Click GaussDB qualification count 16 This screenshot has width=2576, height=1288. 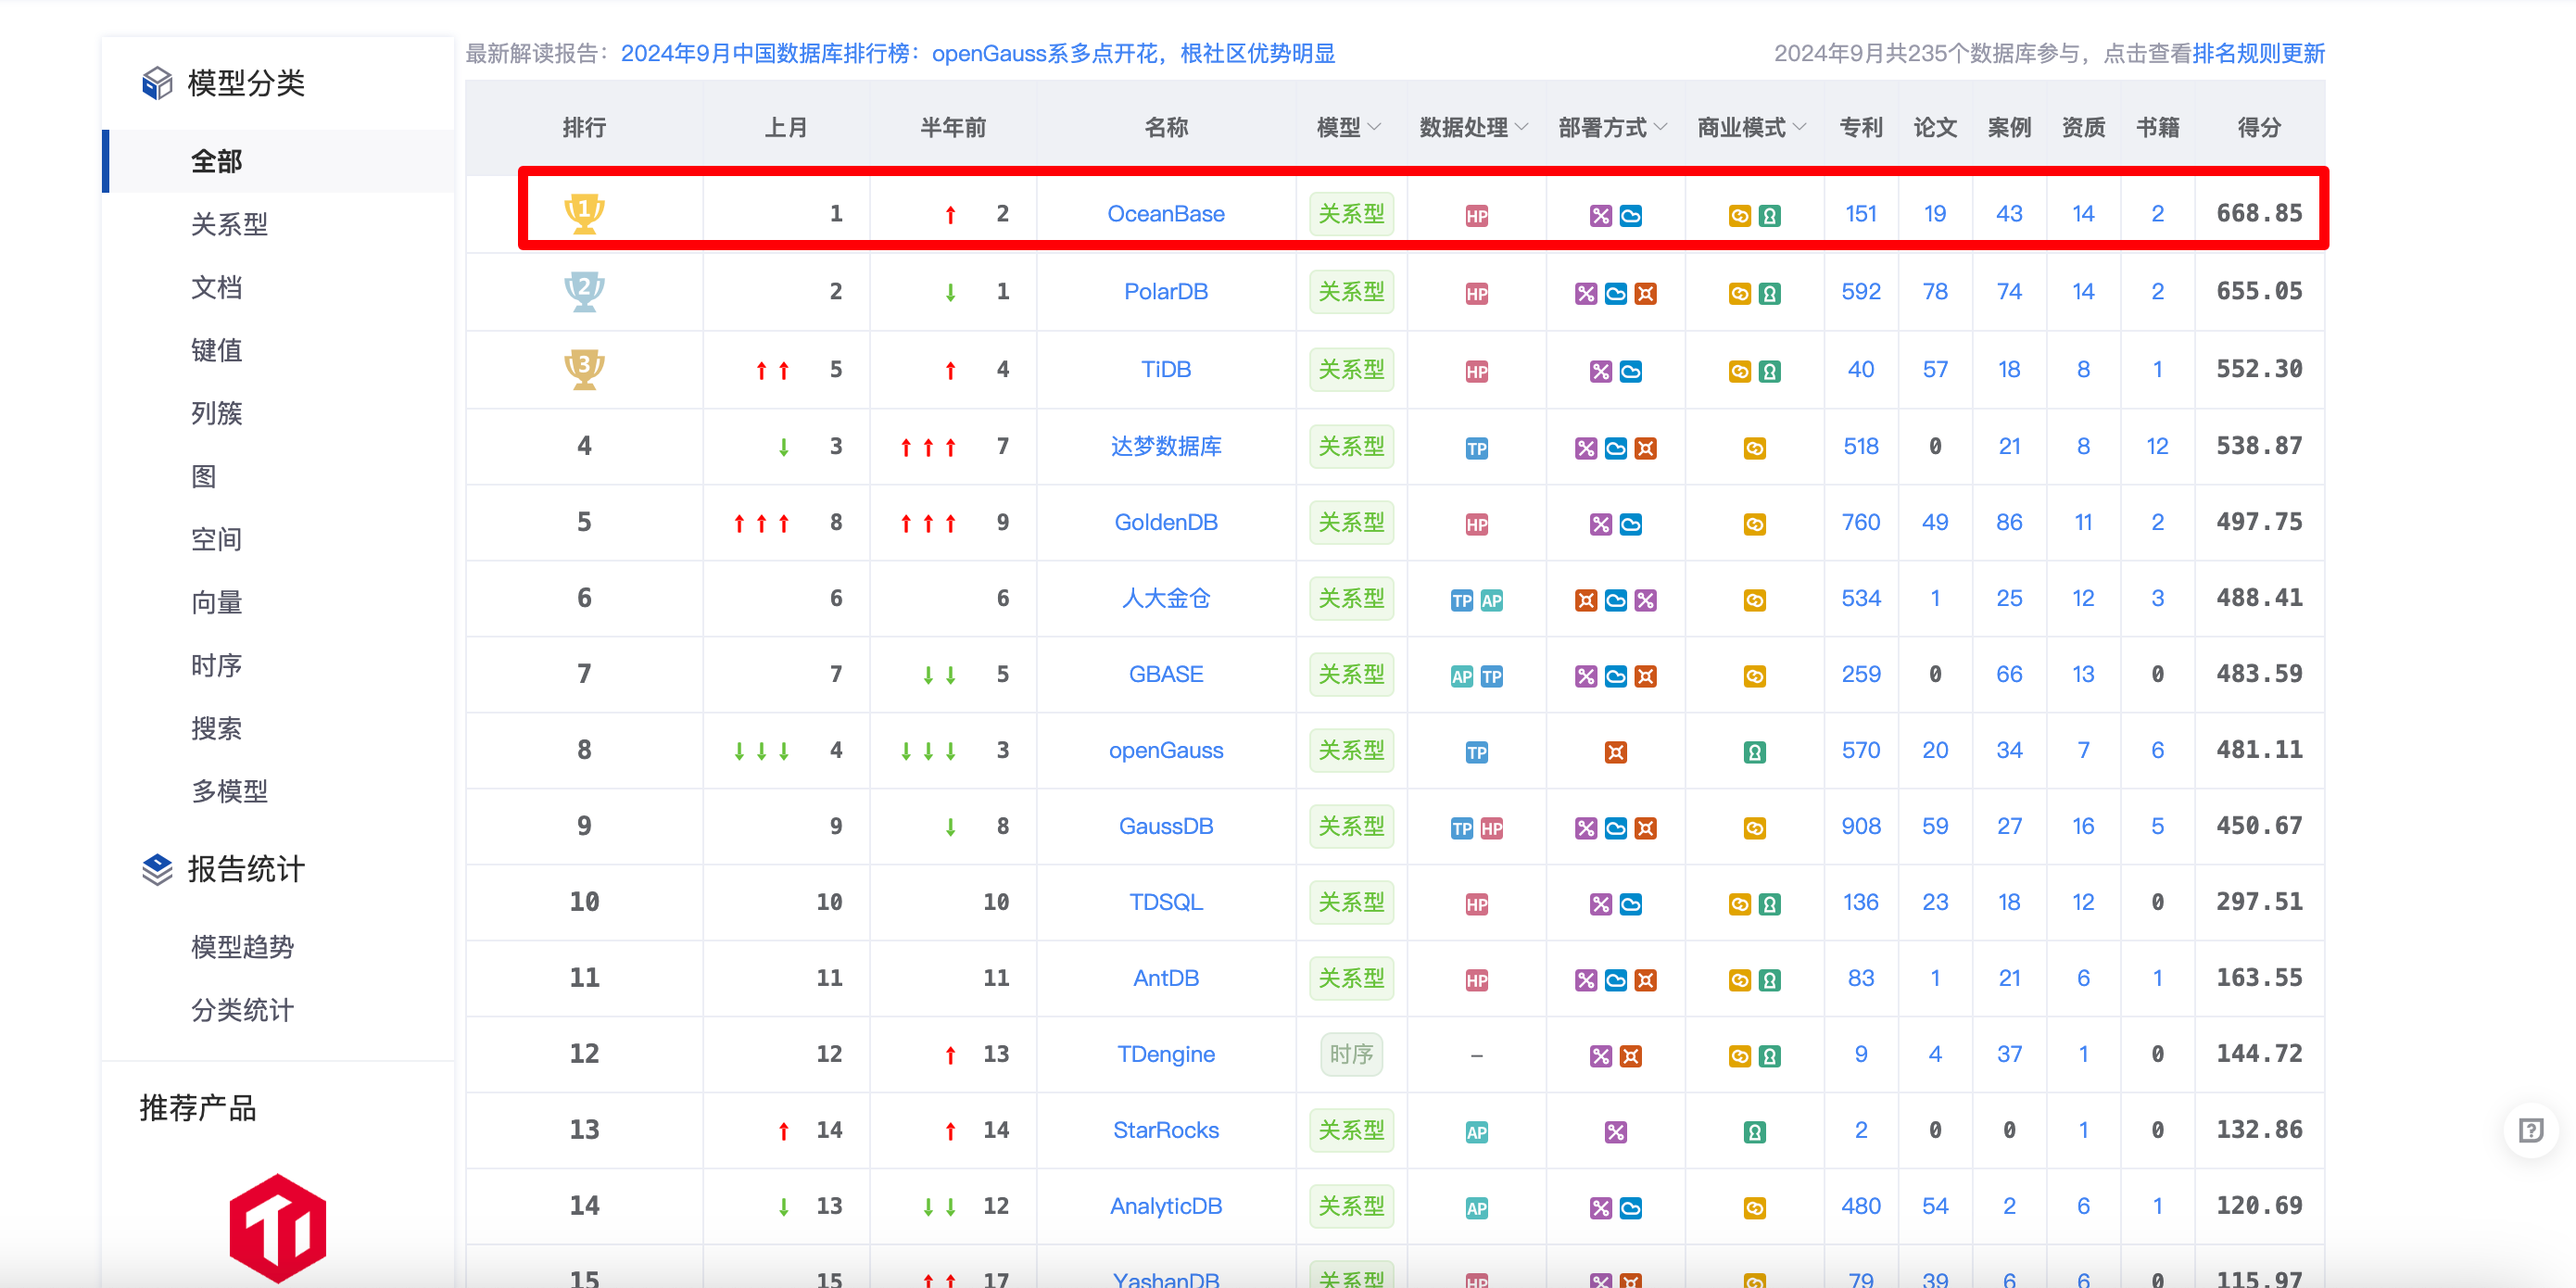click(x=2083, y=826)
